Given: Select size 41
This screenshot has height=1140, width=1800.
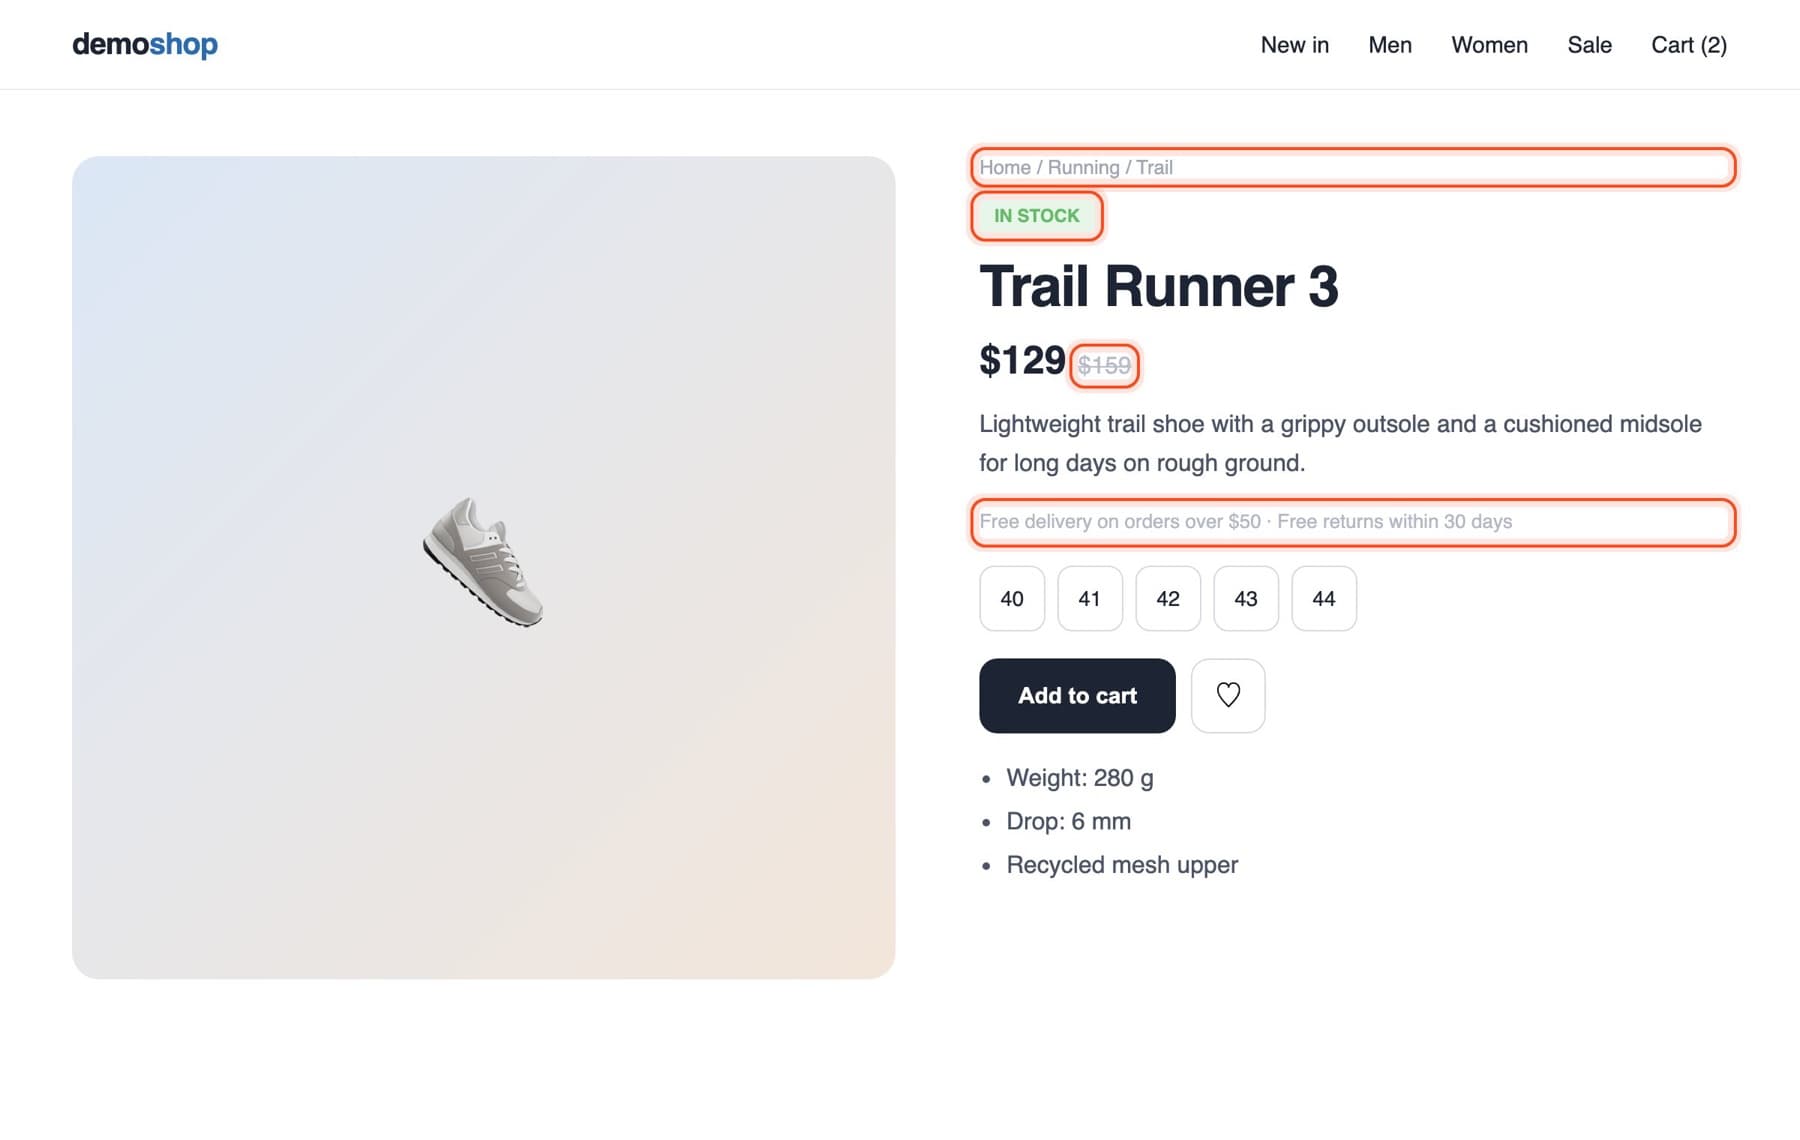Looking at the screenshot, I should click(x=1090, y=598).
